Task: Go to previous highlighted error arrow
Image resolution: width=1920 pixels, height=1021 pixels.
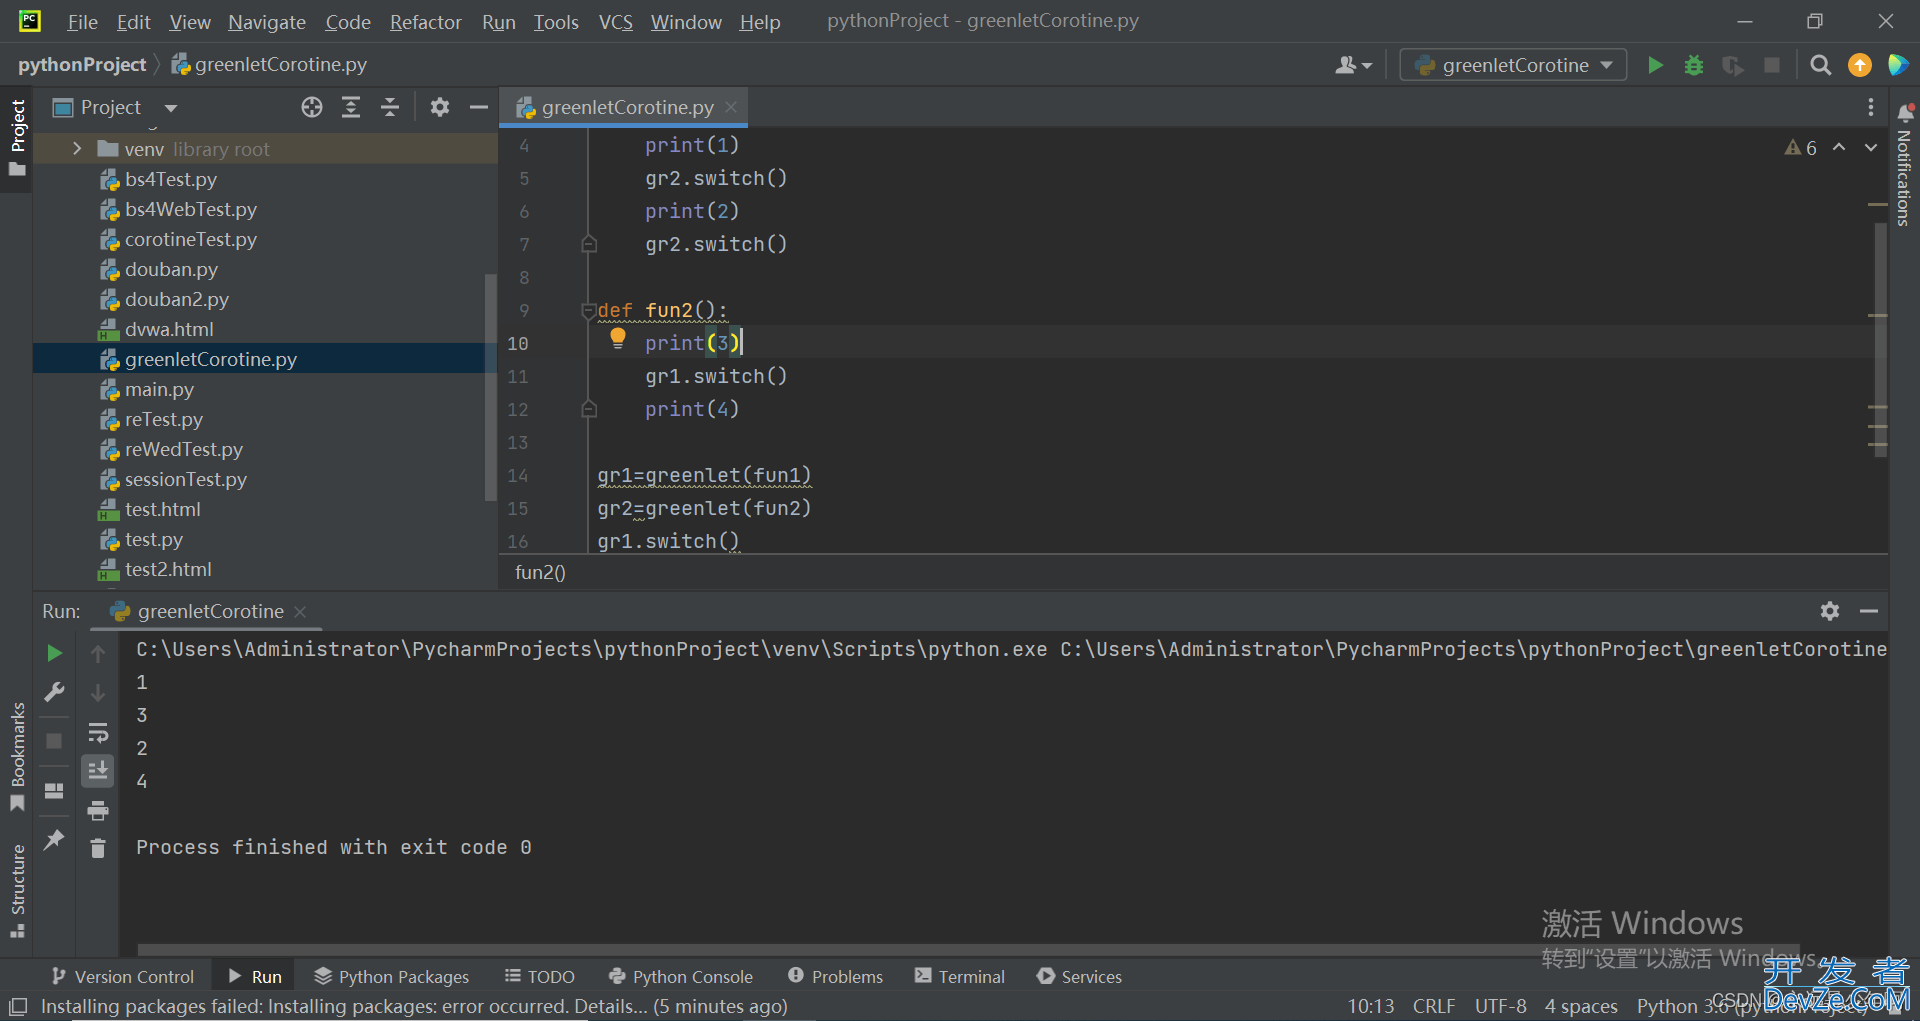Action: [1839, 147]
